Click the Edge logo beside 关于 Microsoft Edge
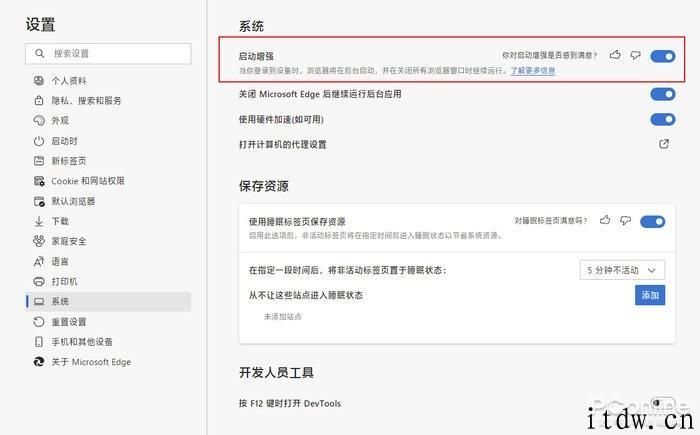 coord(39,362)
